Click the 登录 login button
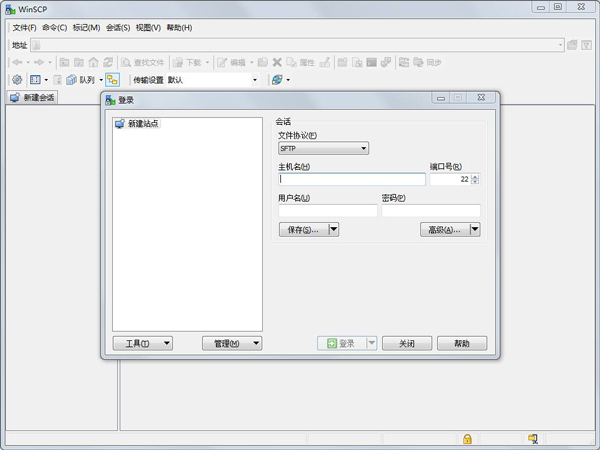Image resolution: width=600 pixels, height=450 pixels. (x=342, y=343)
